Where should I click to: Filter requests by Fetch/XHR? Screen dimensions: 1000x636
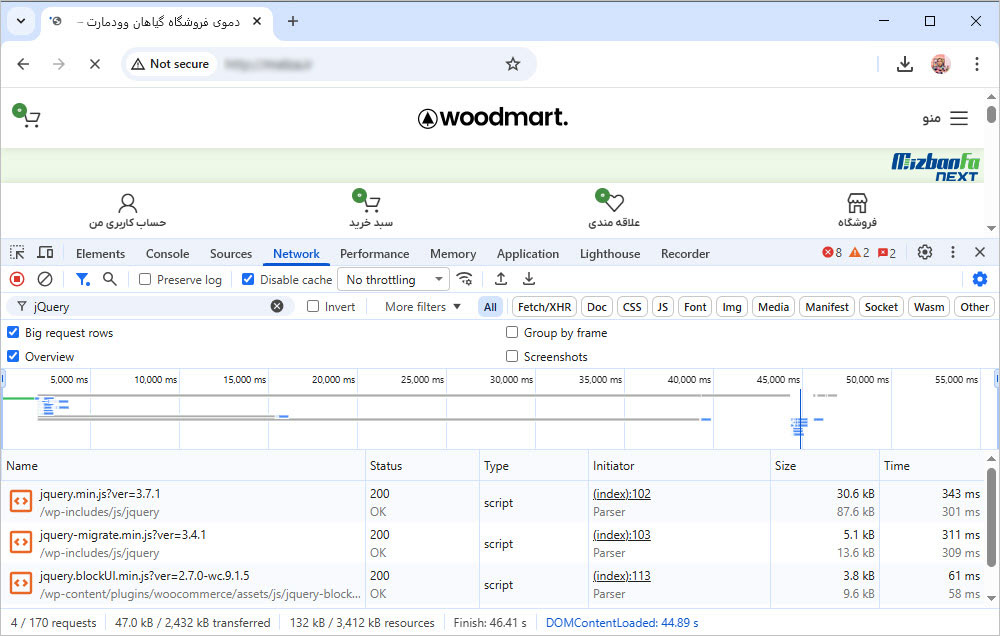[545, 307]
